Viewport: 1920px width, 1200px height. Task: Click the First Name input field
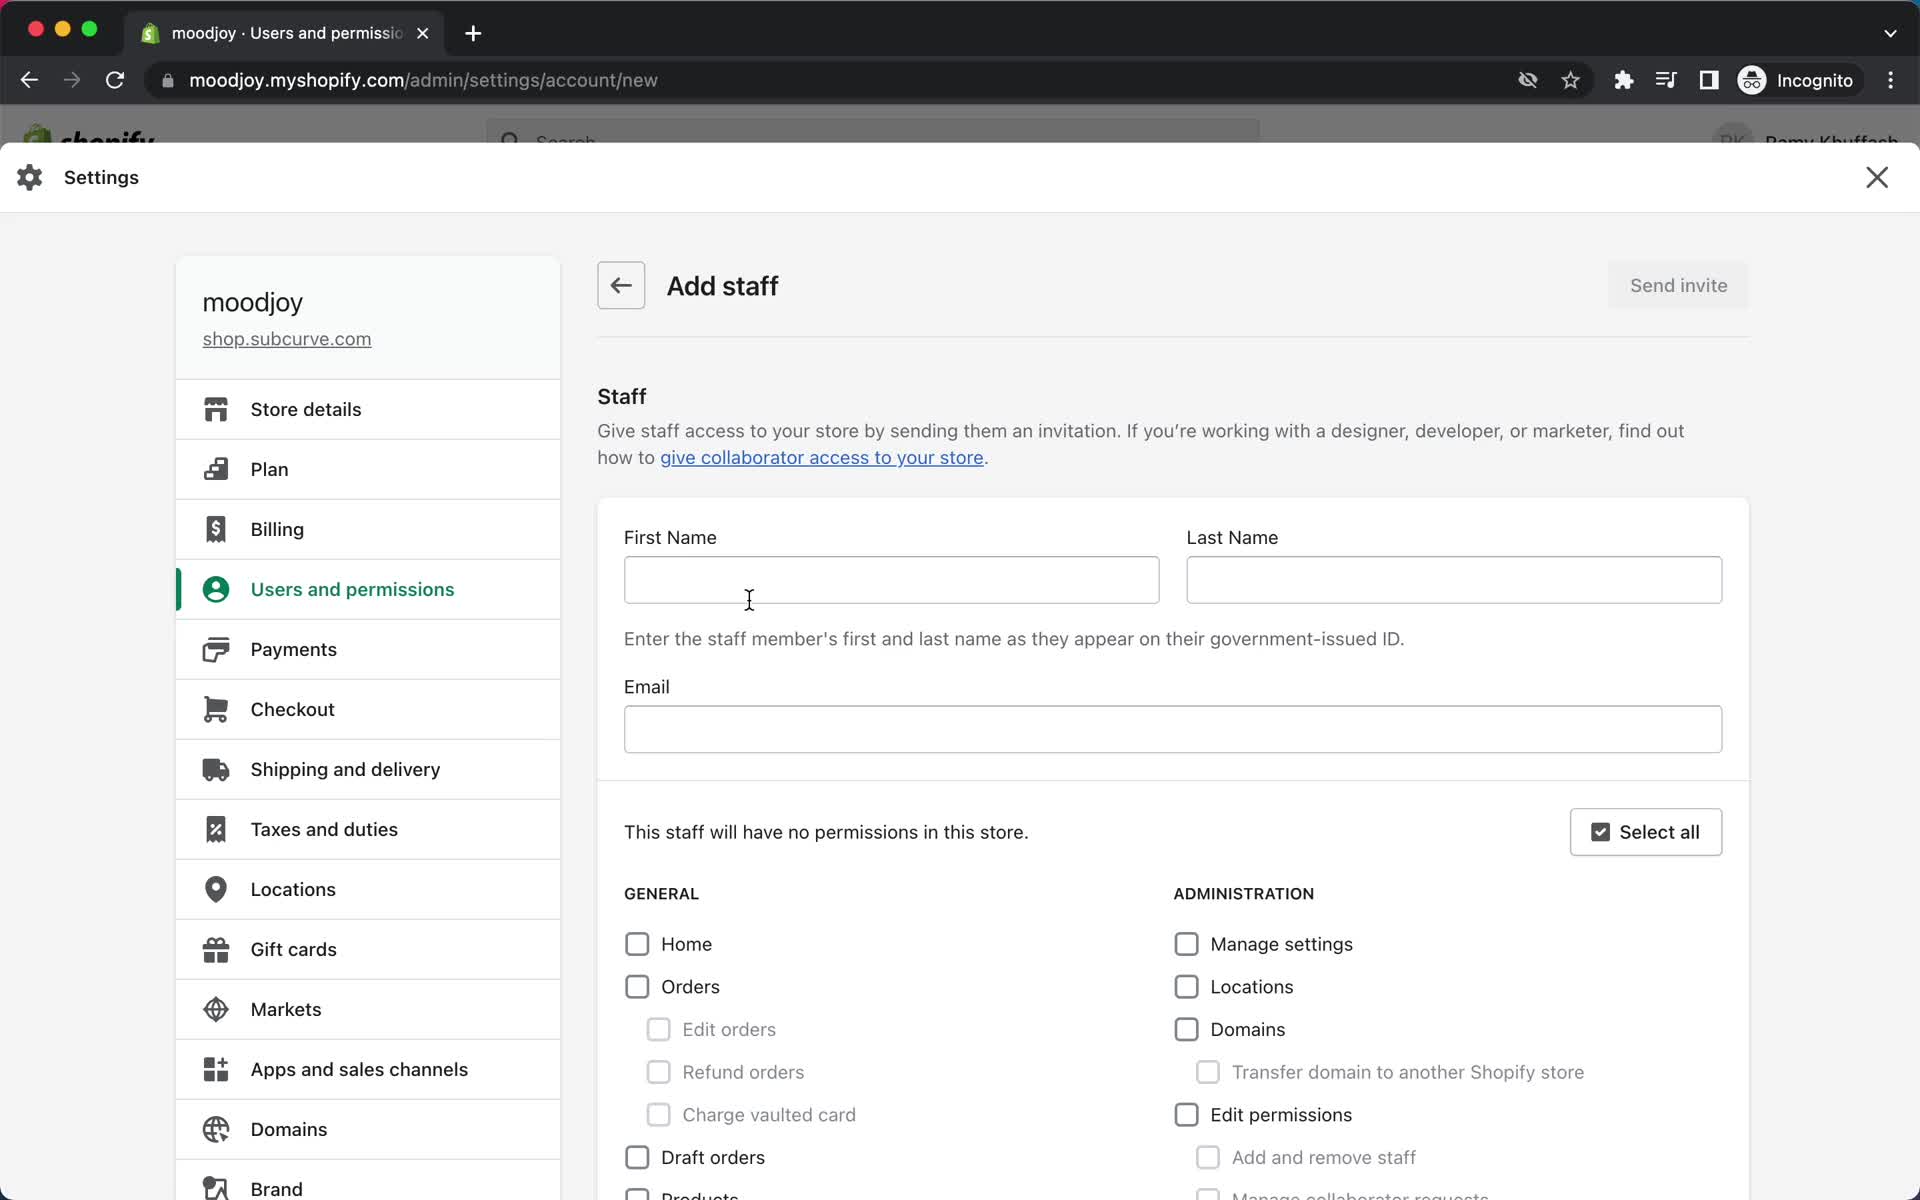pos(891,580)
